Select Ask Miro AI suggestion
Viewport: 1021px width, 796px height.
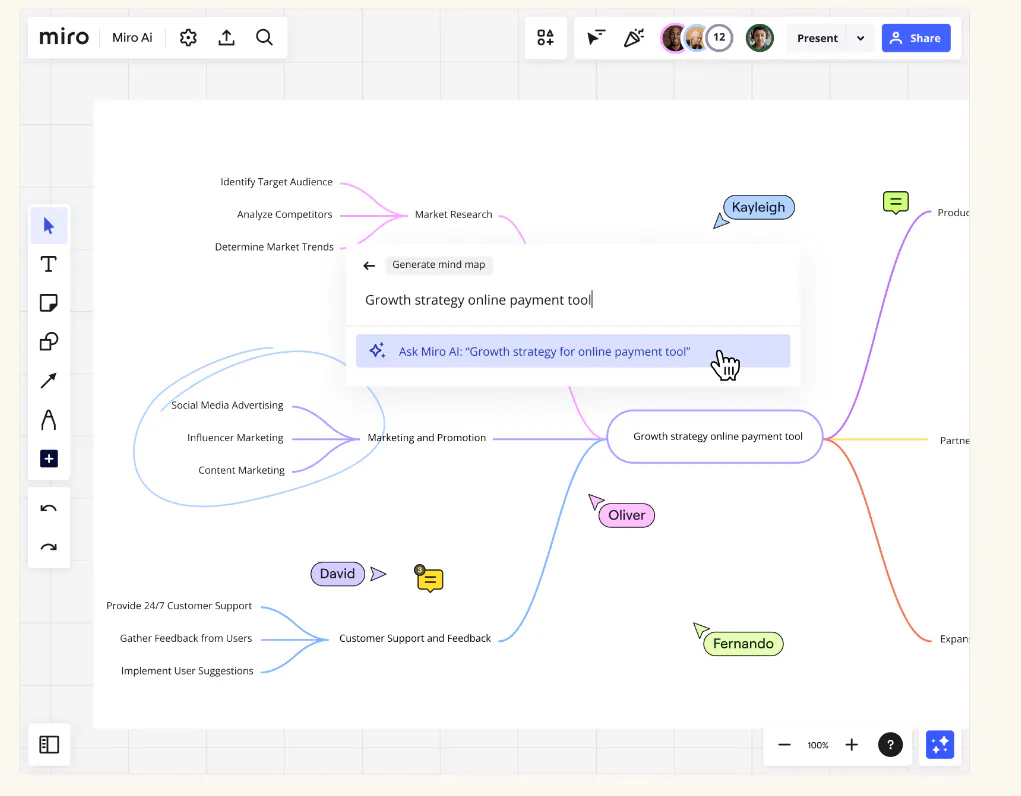point(572,351)
